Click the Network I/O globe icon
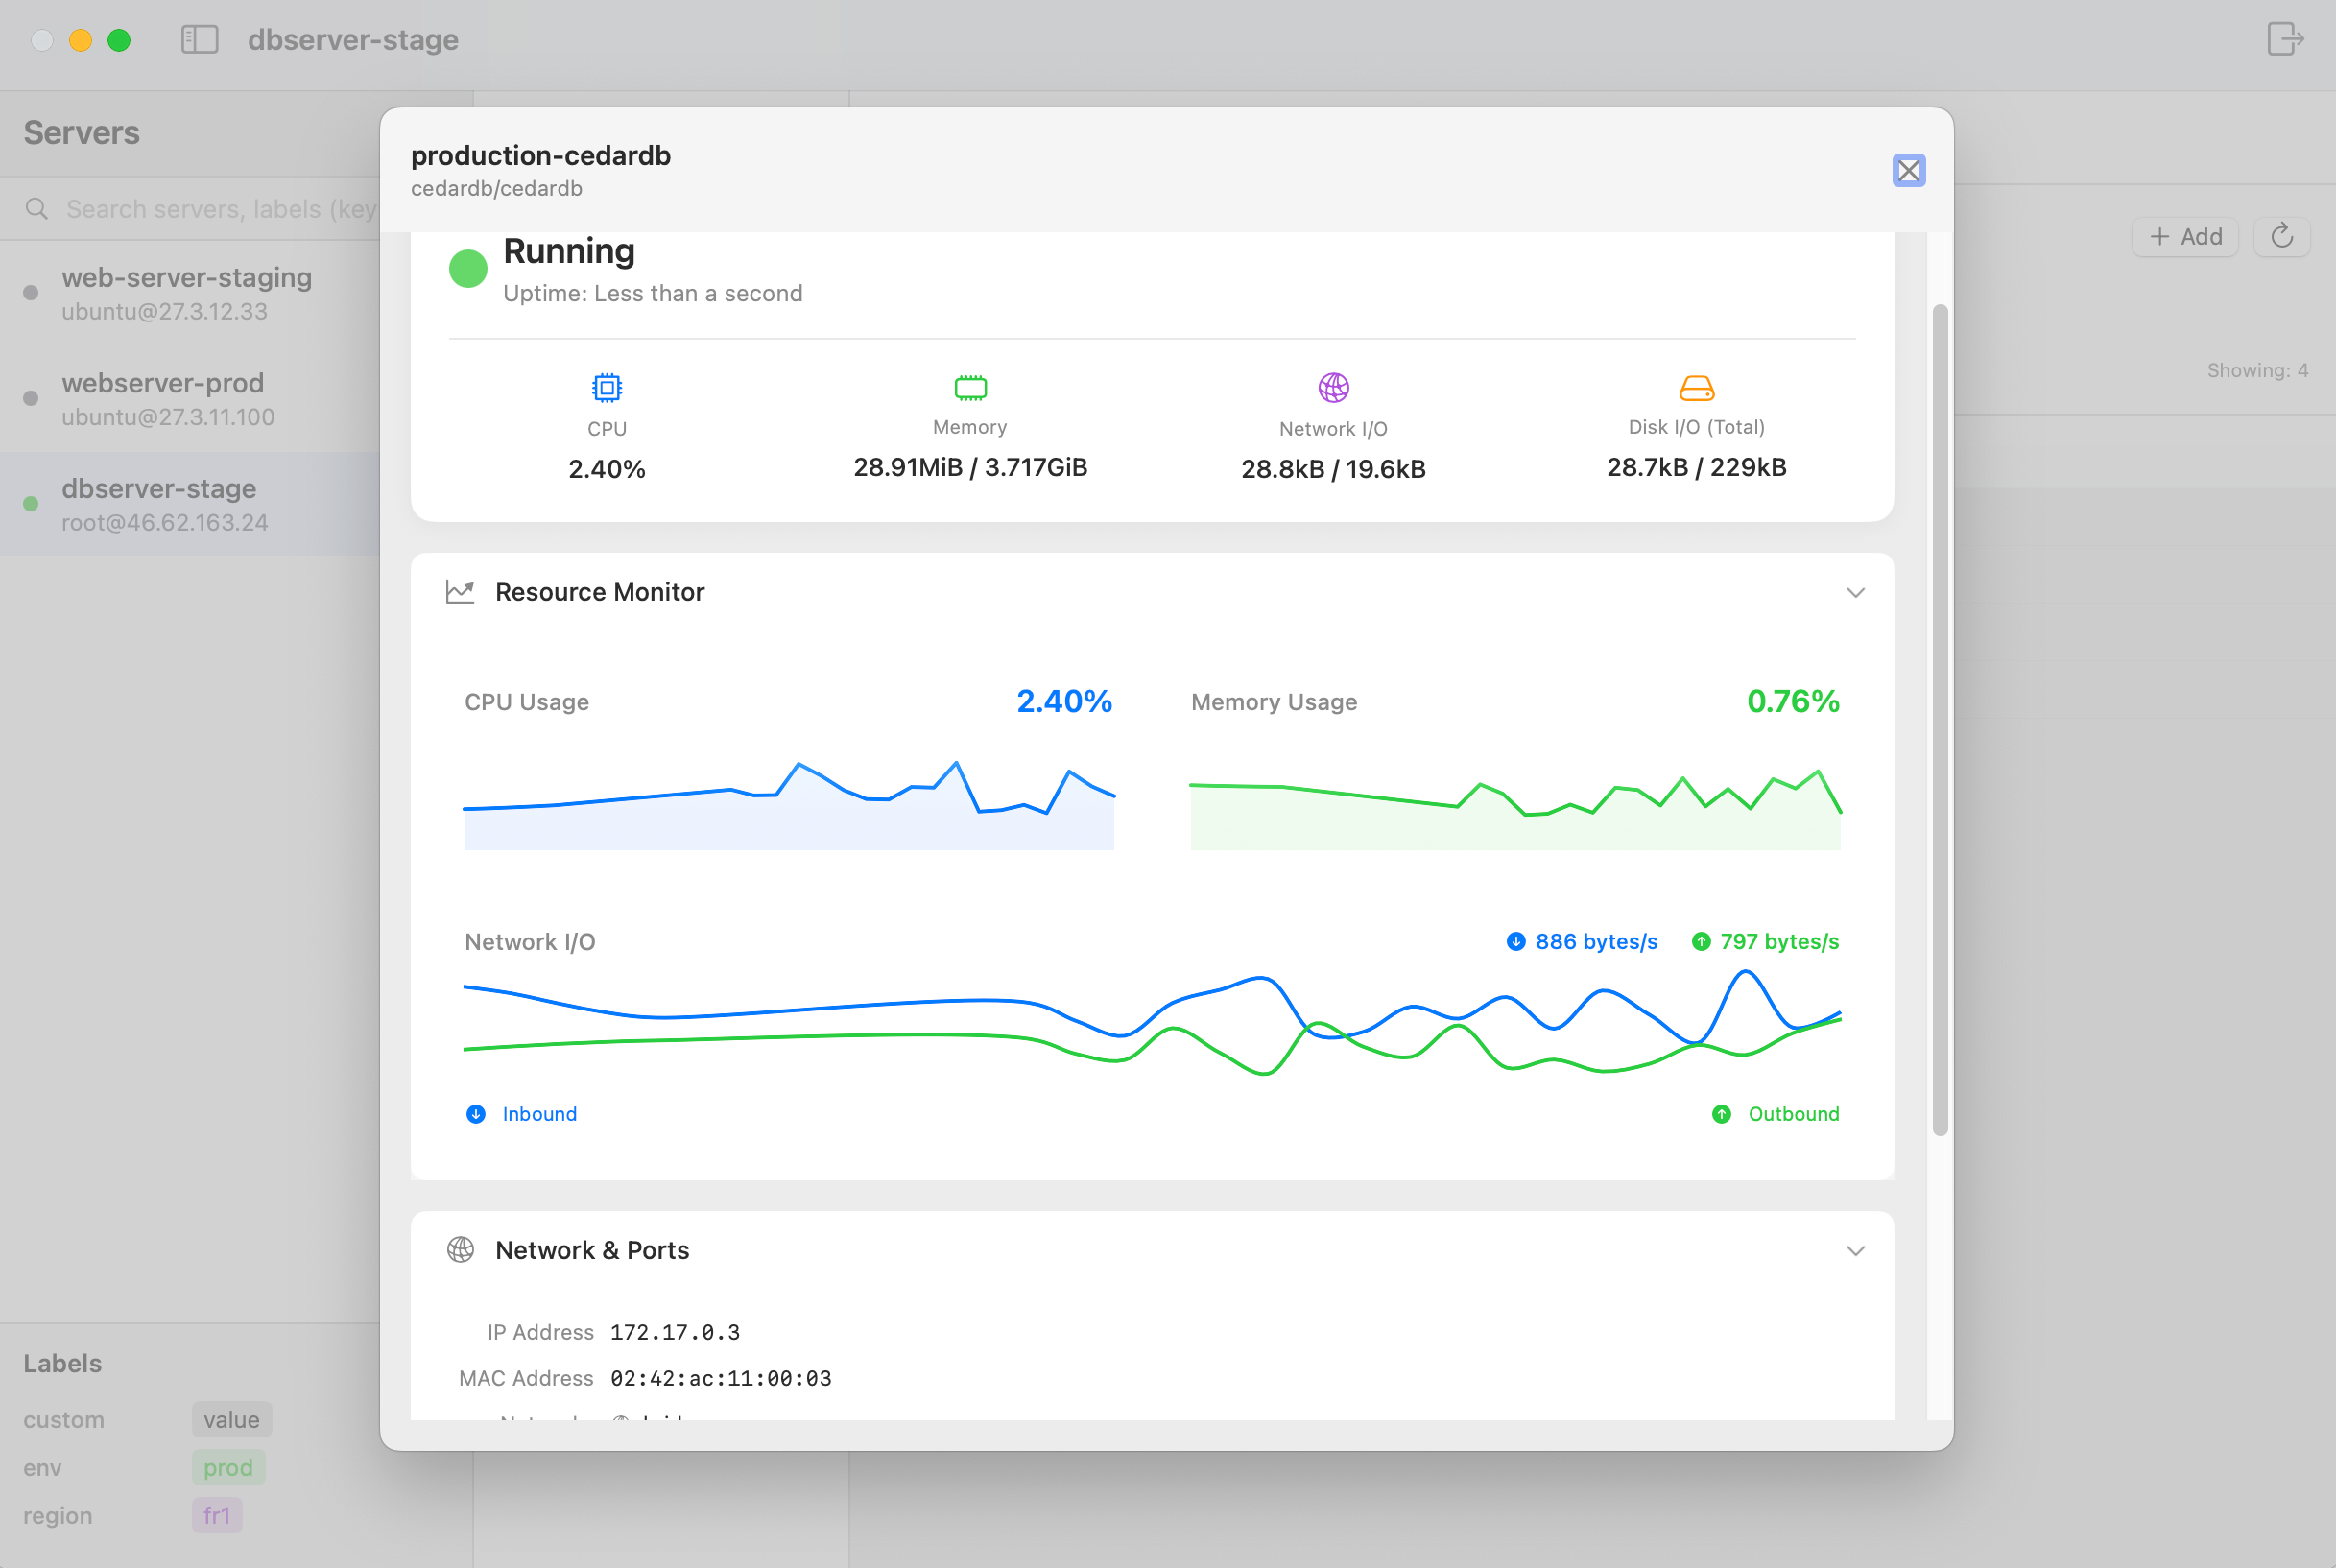Image resolution: width=2336 pixels, height=1568 pixels. tap(1333, 387)
